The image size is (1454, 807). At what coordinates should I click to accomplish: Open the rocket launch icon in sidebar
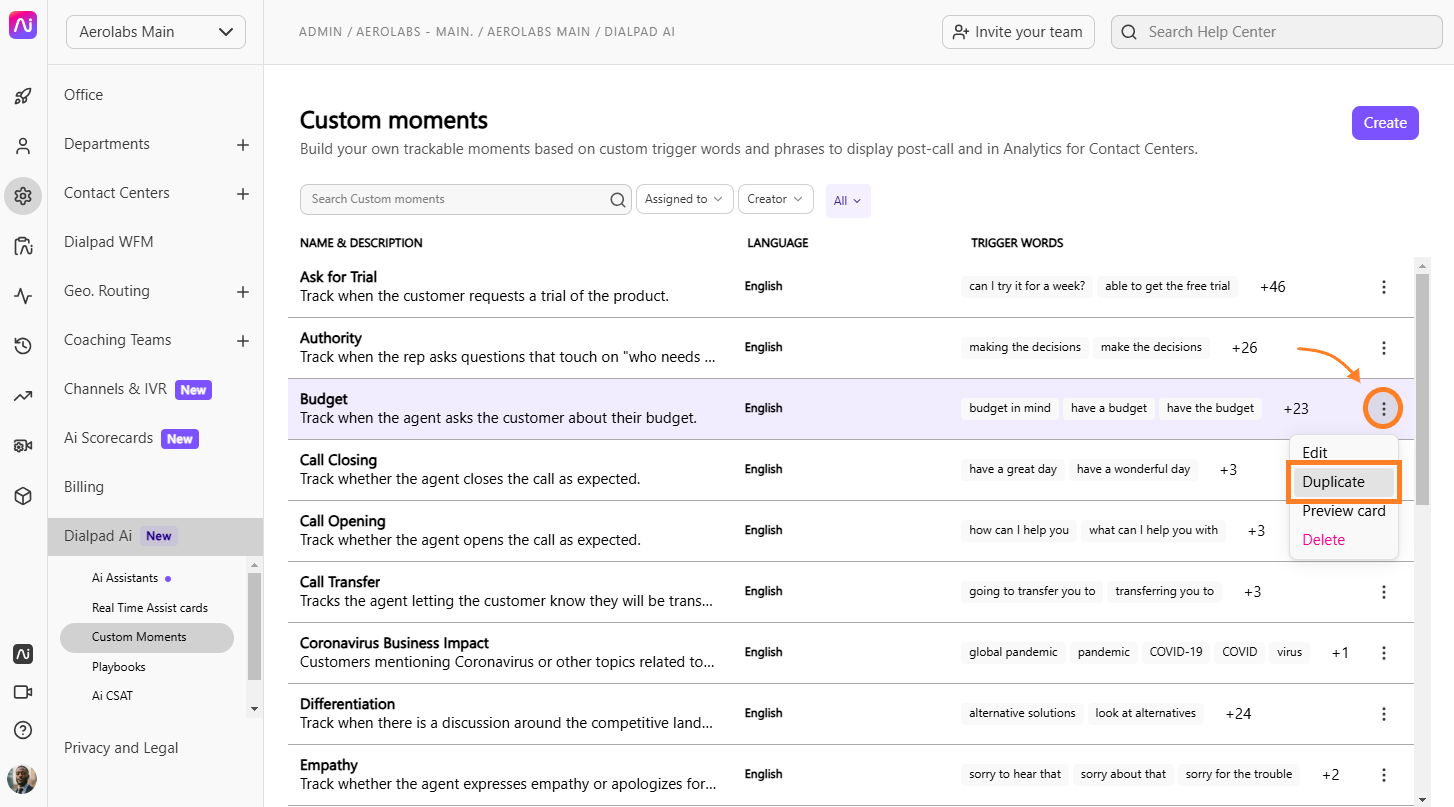(x=23, y=97)
